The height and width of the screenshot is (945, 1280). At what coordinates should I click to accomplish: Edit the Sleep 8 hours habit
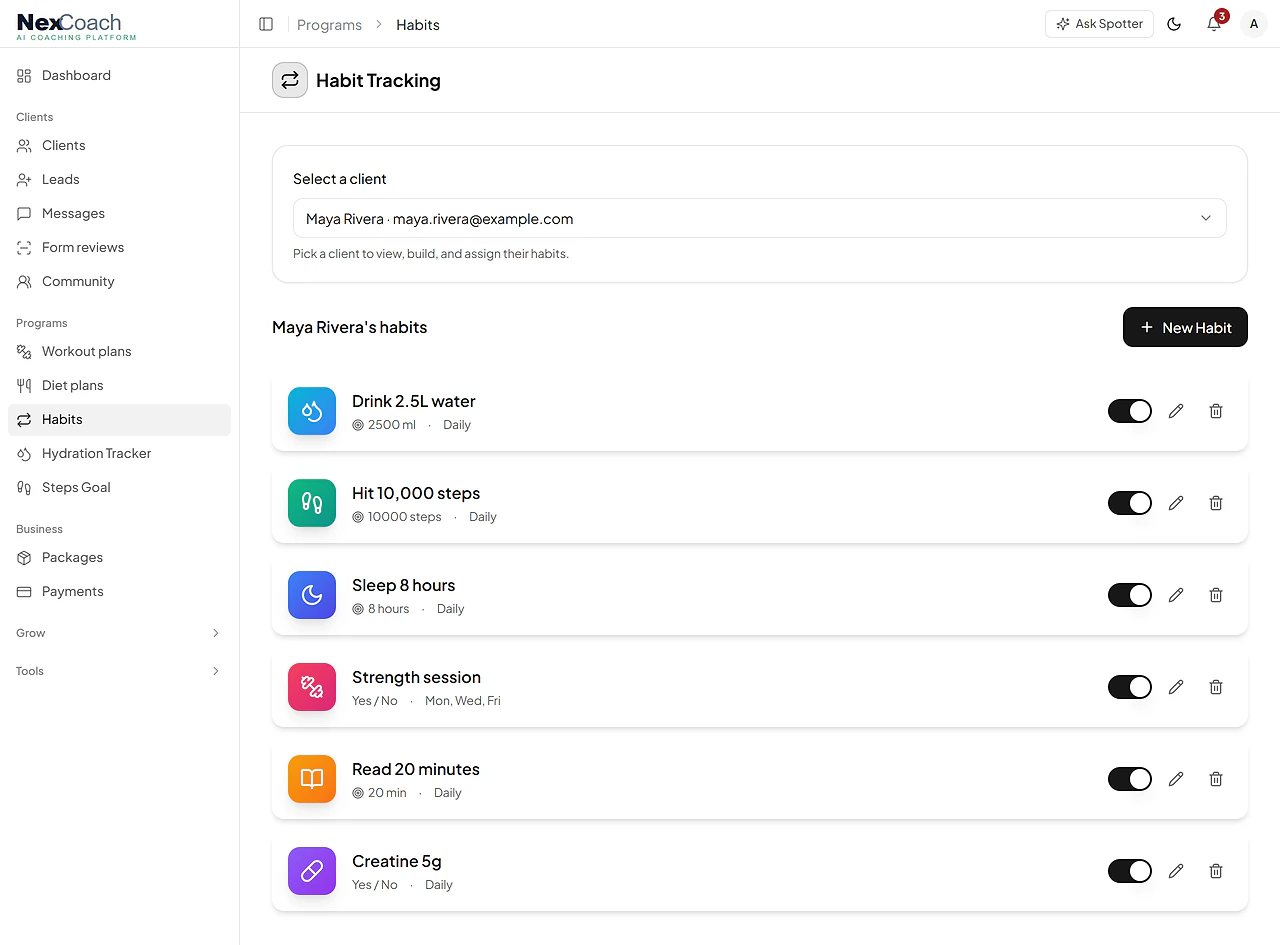click(x=1176, y=595)
